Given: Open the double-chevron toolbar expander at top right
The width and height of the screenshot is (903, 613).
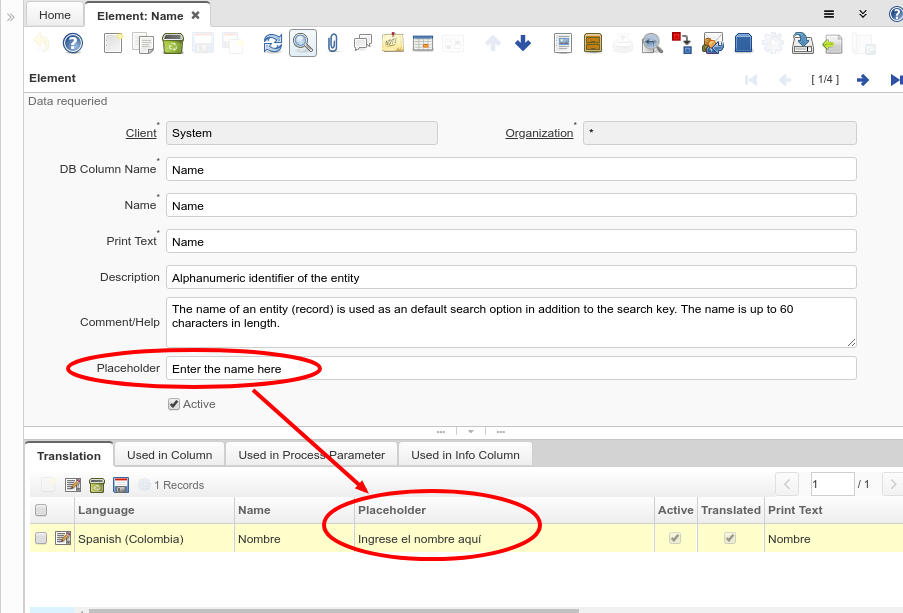Looking at the screenshot, I should [862, 14].
